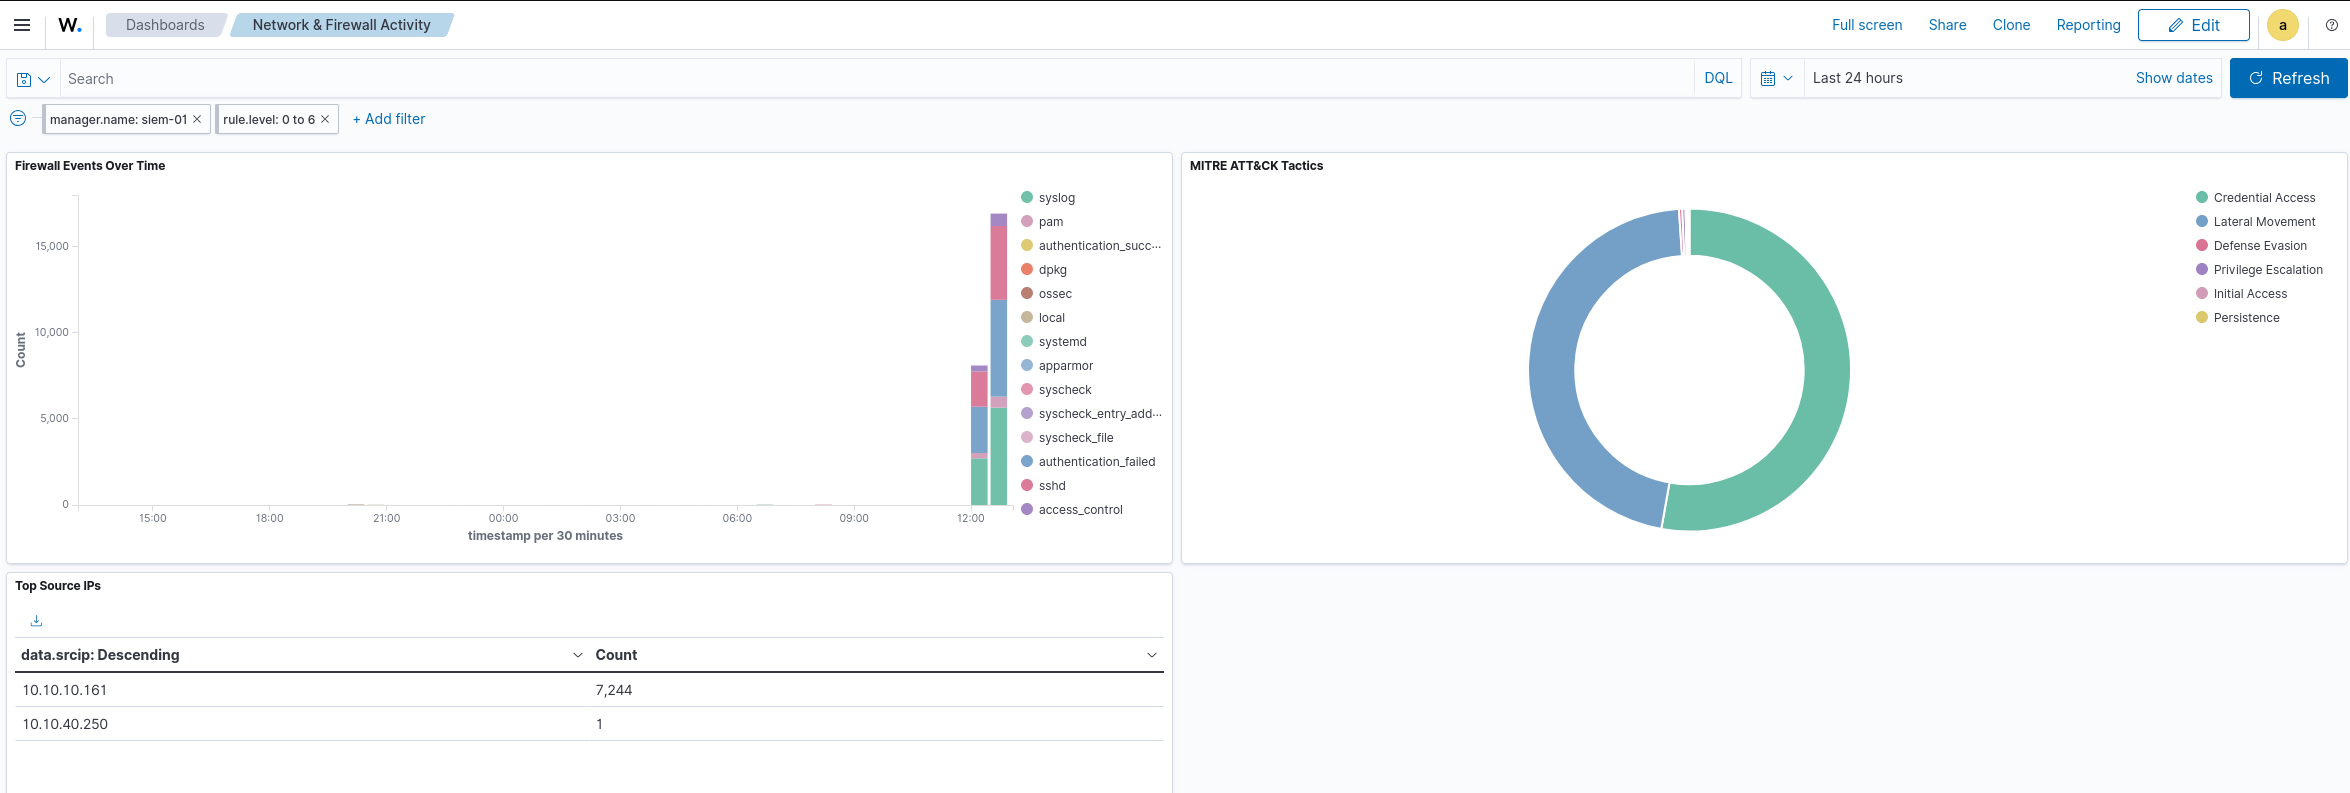2350x793 pixels.
Task: Toggle the systemd legend entry
Action: coord(1062,342)
